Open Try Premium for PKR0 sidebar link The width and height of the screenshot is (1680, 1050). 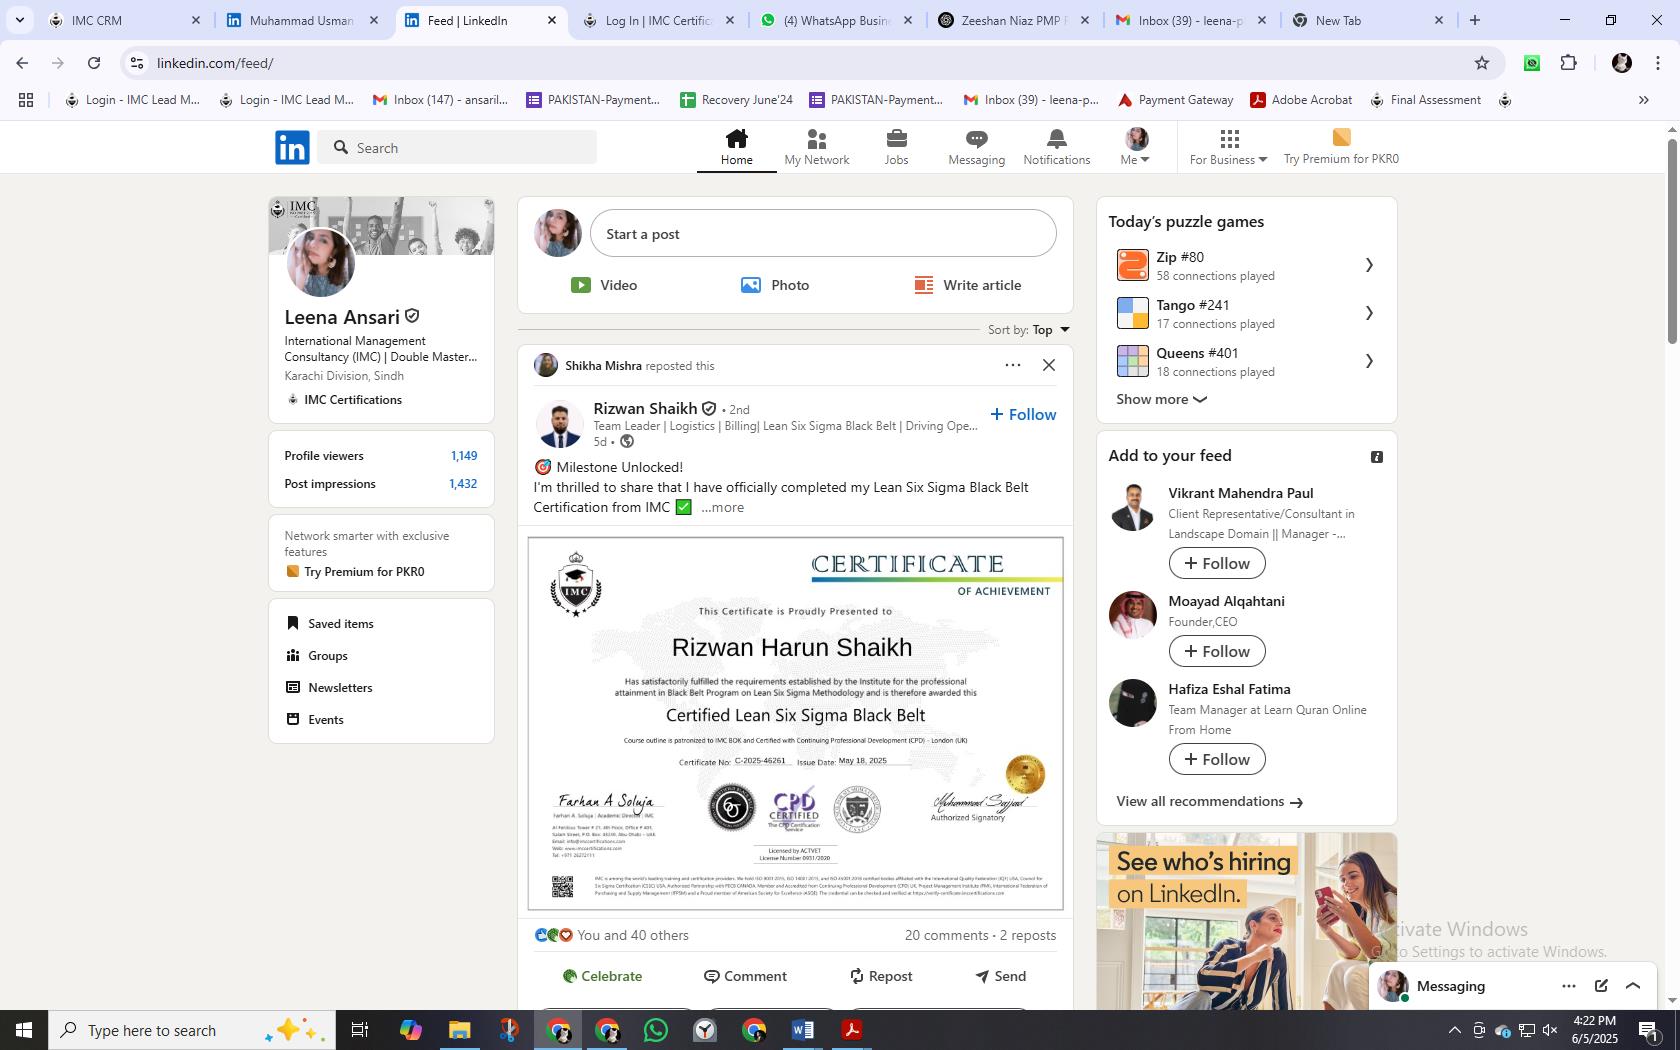tap(355, 571)
